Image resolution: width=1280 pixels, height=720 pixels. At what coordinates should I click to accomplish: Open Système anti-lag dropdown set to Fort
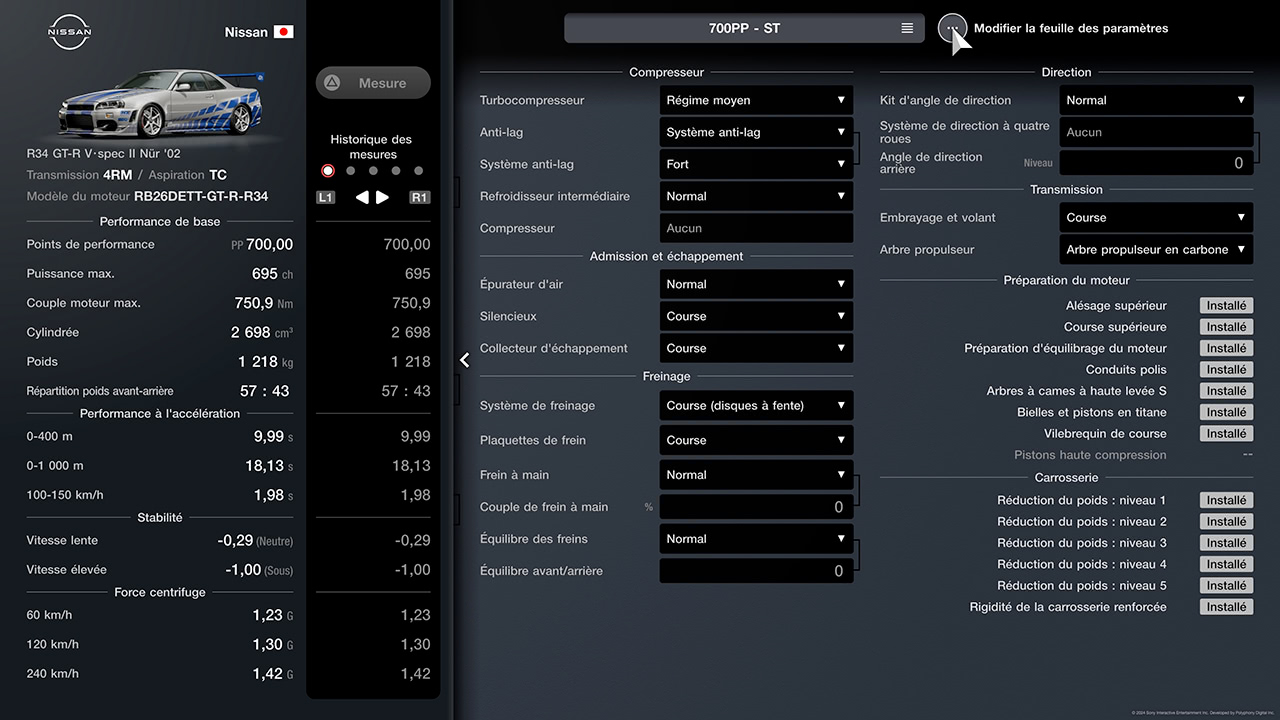[756, 164]
